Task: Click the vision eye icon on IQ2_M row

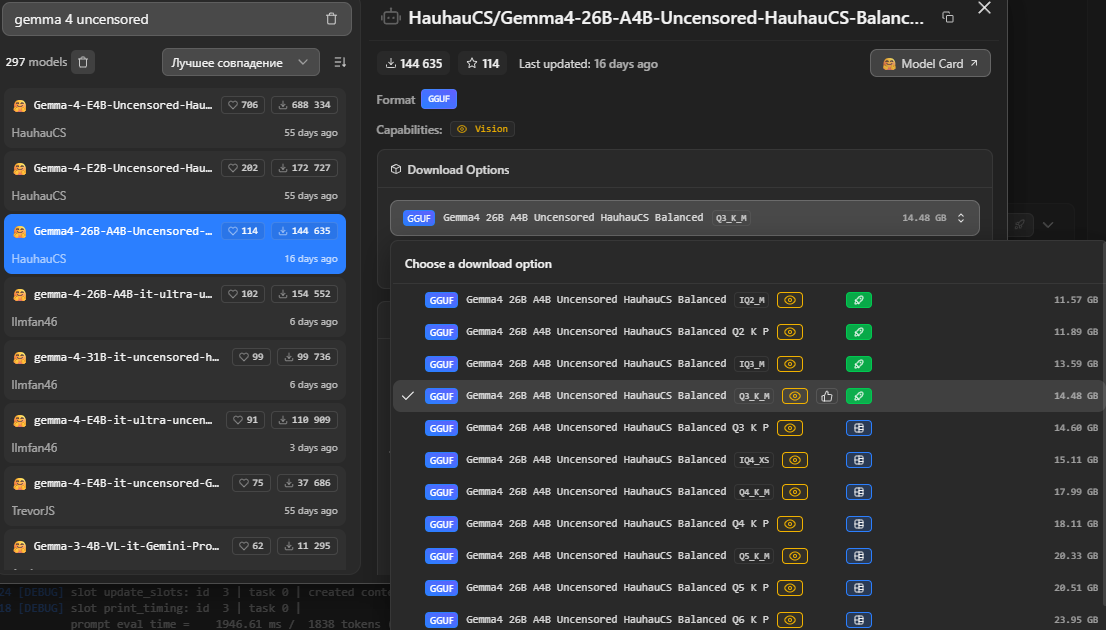Action: click(789, 301)
